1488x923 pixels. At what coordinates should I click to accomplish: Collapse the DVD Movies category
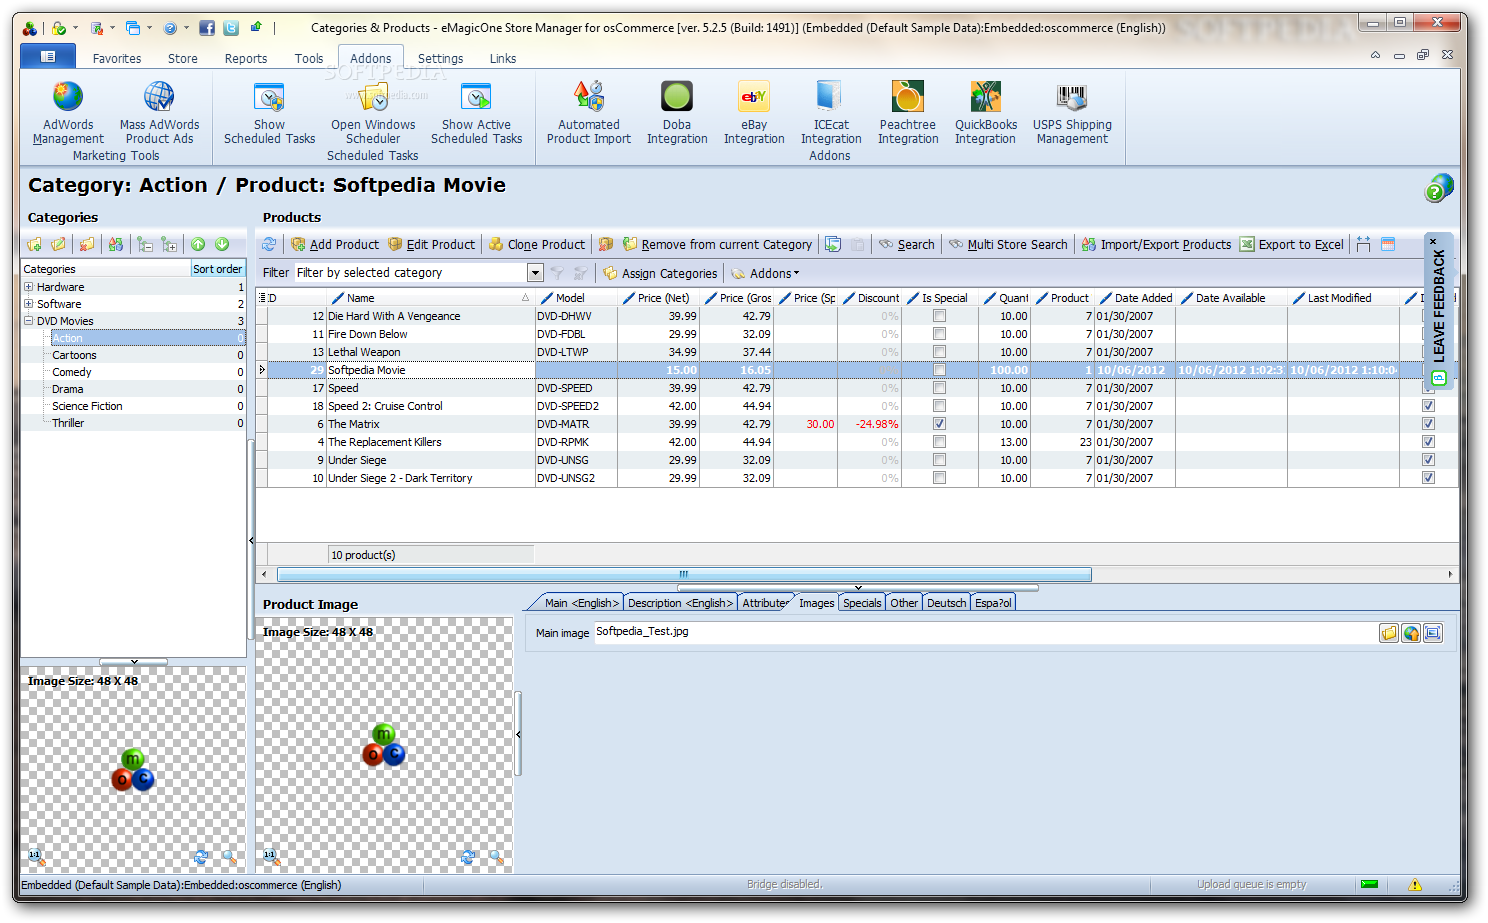point(29,321)
